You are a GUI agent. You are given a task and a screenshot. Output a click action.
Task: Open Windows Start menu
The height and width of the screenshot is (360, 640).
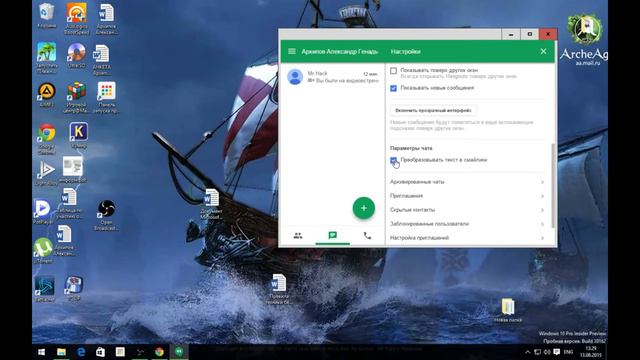(x=42, y=352)
